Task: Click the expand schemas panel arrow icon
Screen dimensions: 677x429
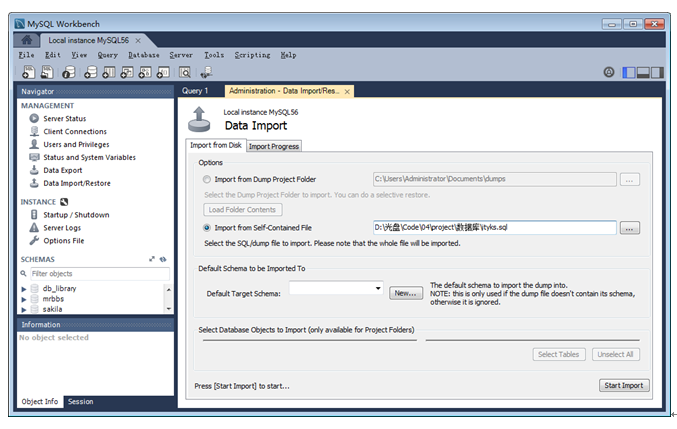Action: point(152,259)
